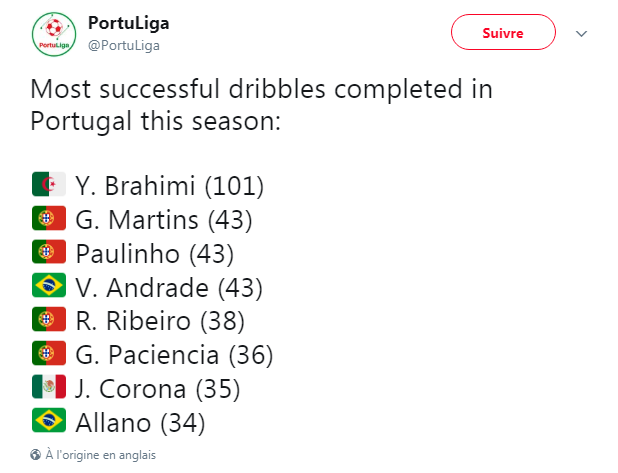Click the 'Most successful dribbles' tweet text
618x473 pixels.
point(260,105)
